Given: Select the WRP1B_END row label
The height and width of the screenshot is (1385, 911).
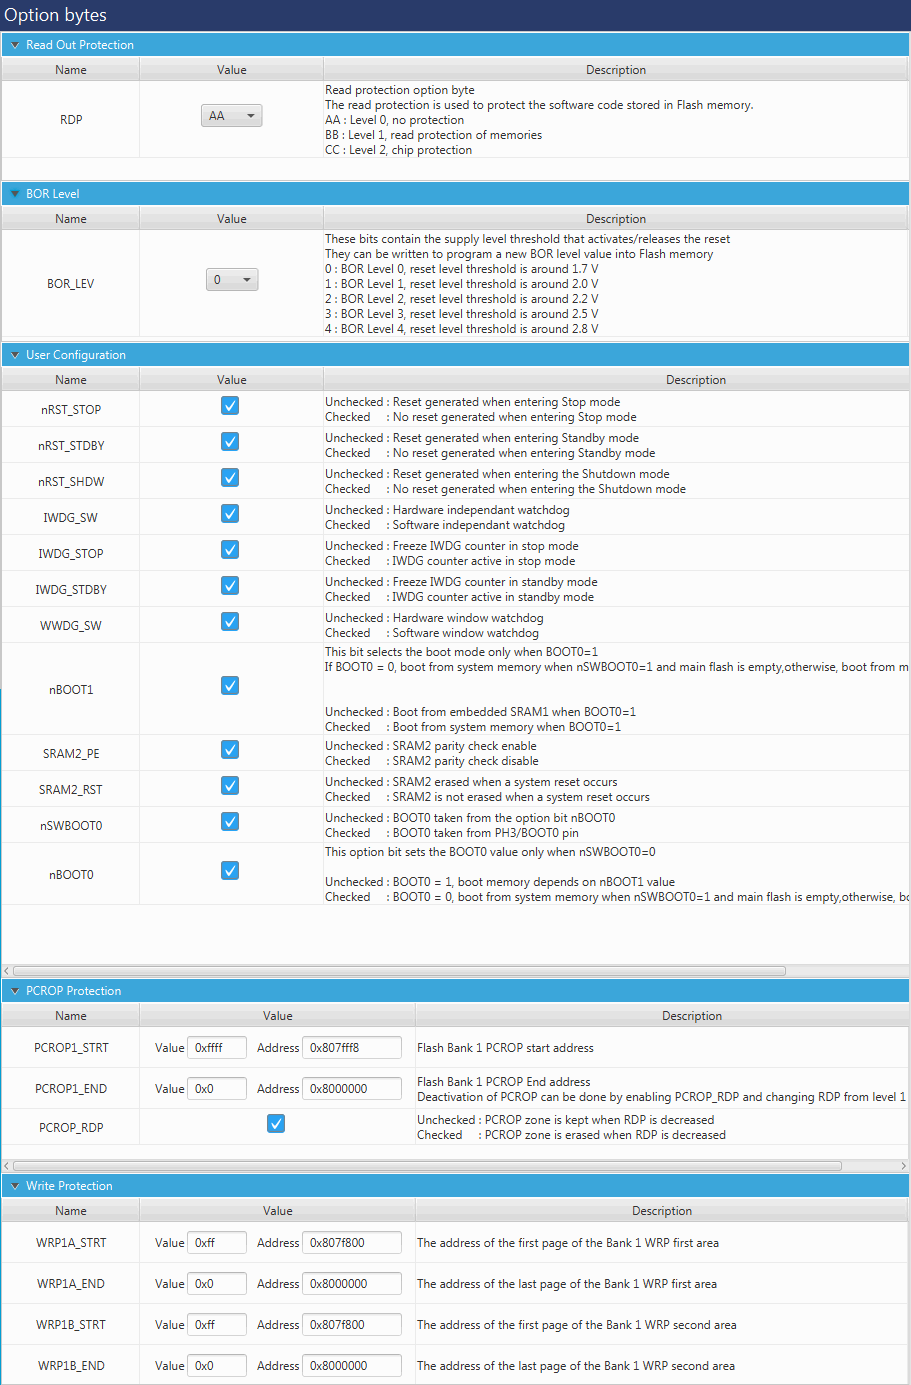Looking at the screenshot, I should click(x=71, y=1366).
